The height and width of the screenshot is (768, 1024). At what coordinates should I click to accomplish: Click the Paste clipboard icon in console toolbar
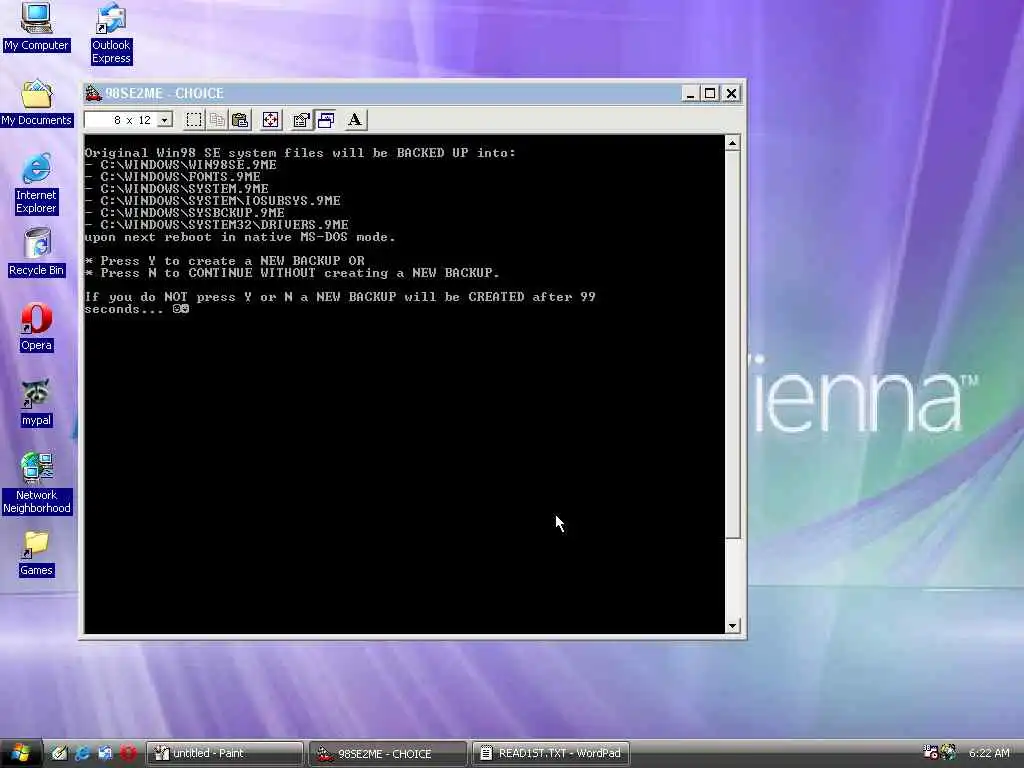(240, 120)
